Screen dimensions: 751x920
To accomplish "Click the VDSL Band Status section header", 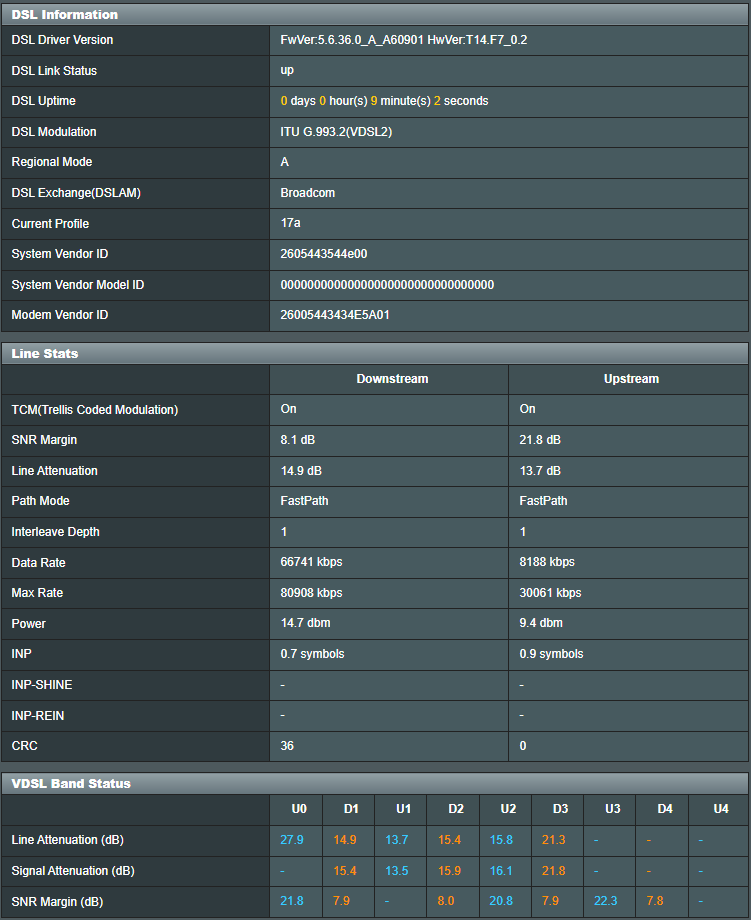I will (71, 783).
